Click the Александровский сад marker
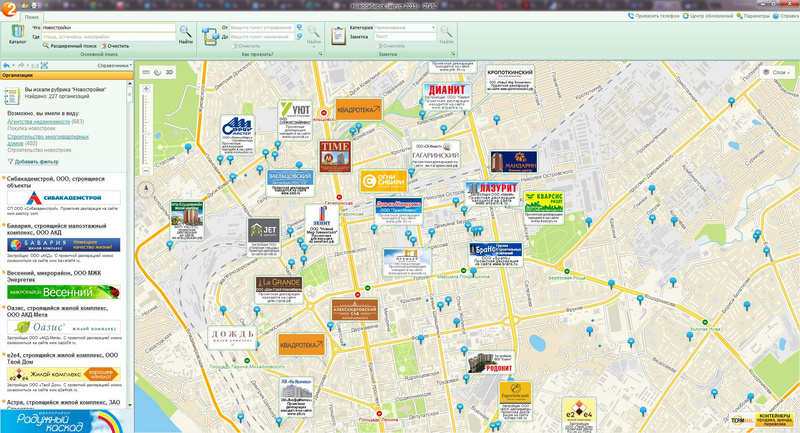The image size is (800, 433). click(355, 310)
